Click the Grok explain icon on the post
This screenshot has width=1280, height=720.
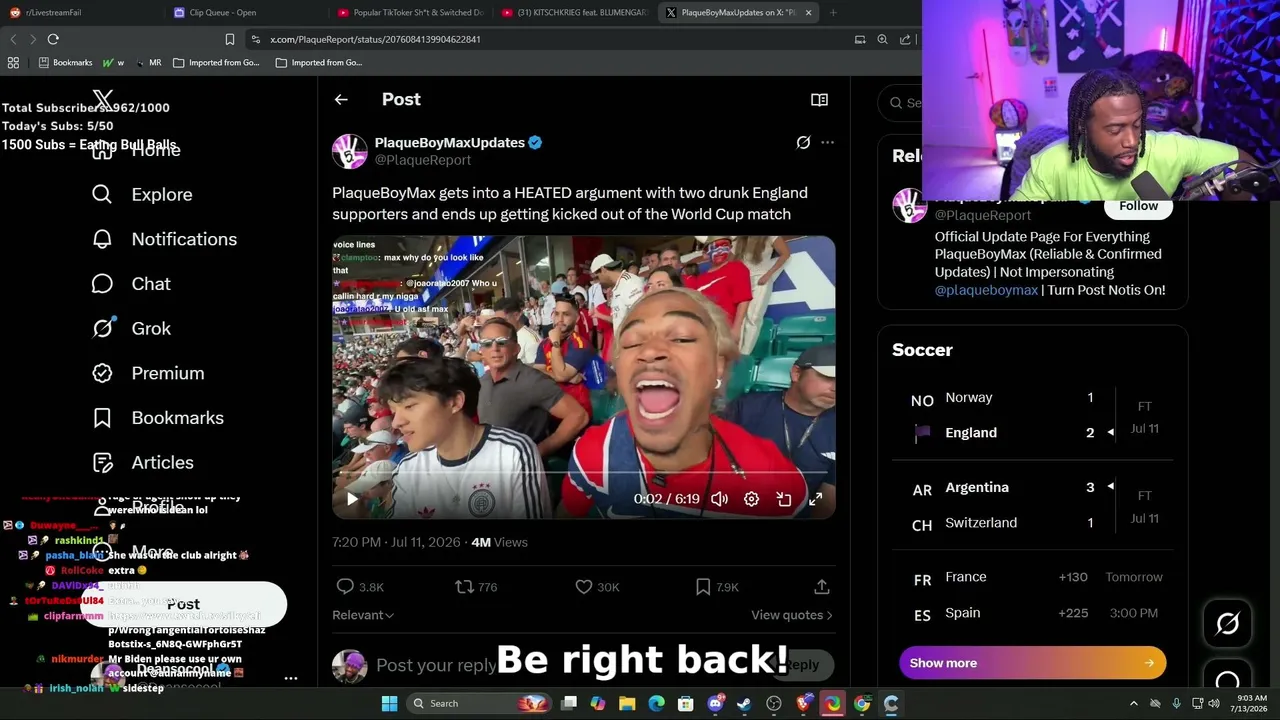click(x=803, y=143)
